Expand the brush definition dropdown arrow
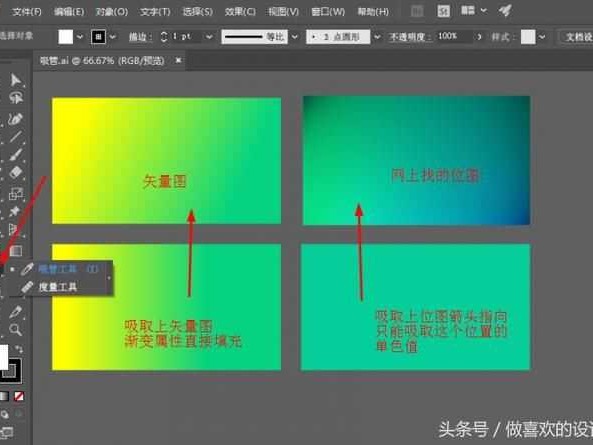The width and height of the screenshot is (593, 445). (x=377, y=37)
